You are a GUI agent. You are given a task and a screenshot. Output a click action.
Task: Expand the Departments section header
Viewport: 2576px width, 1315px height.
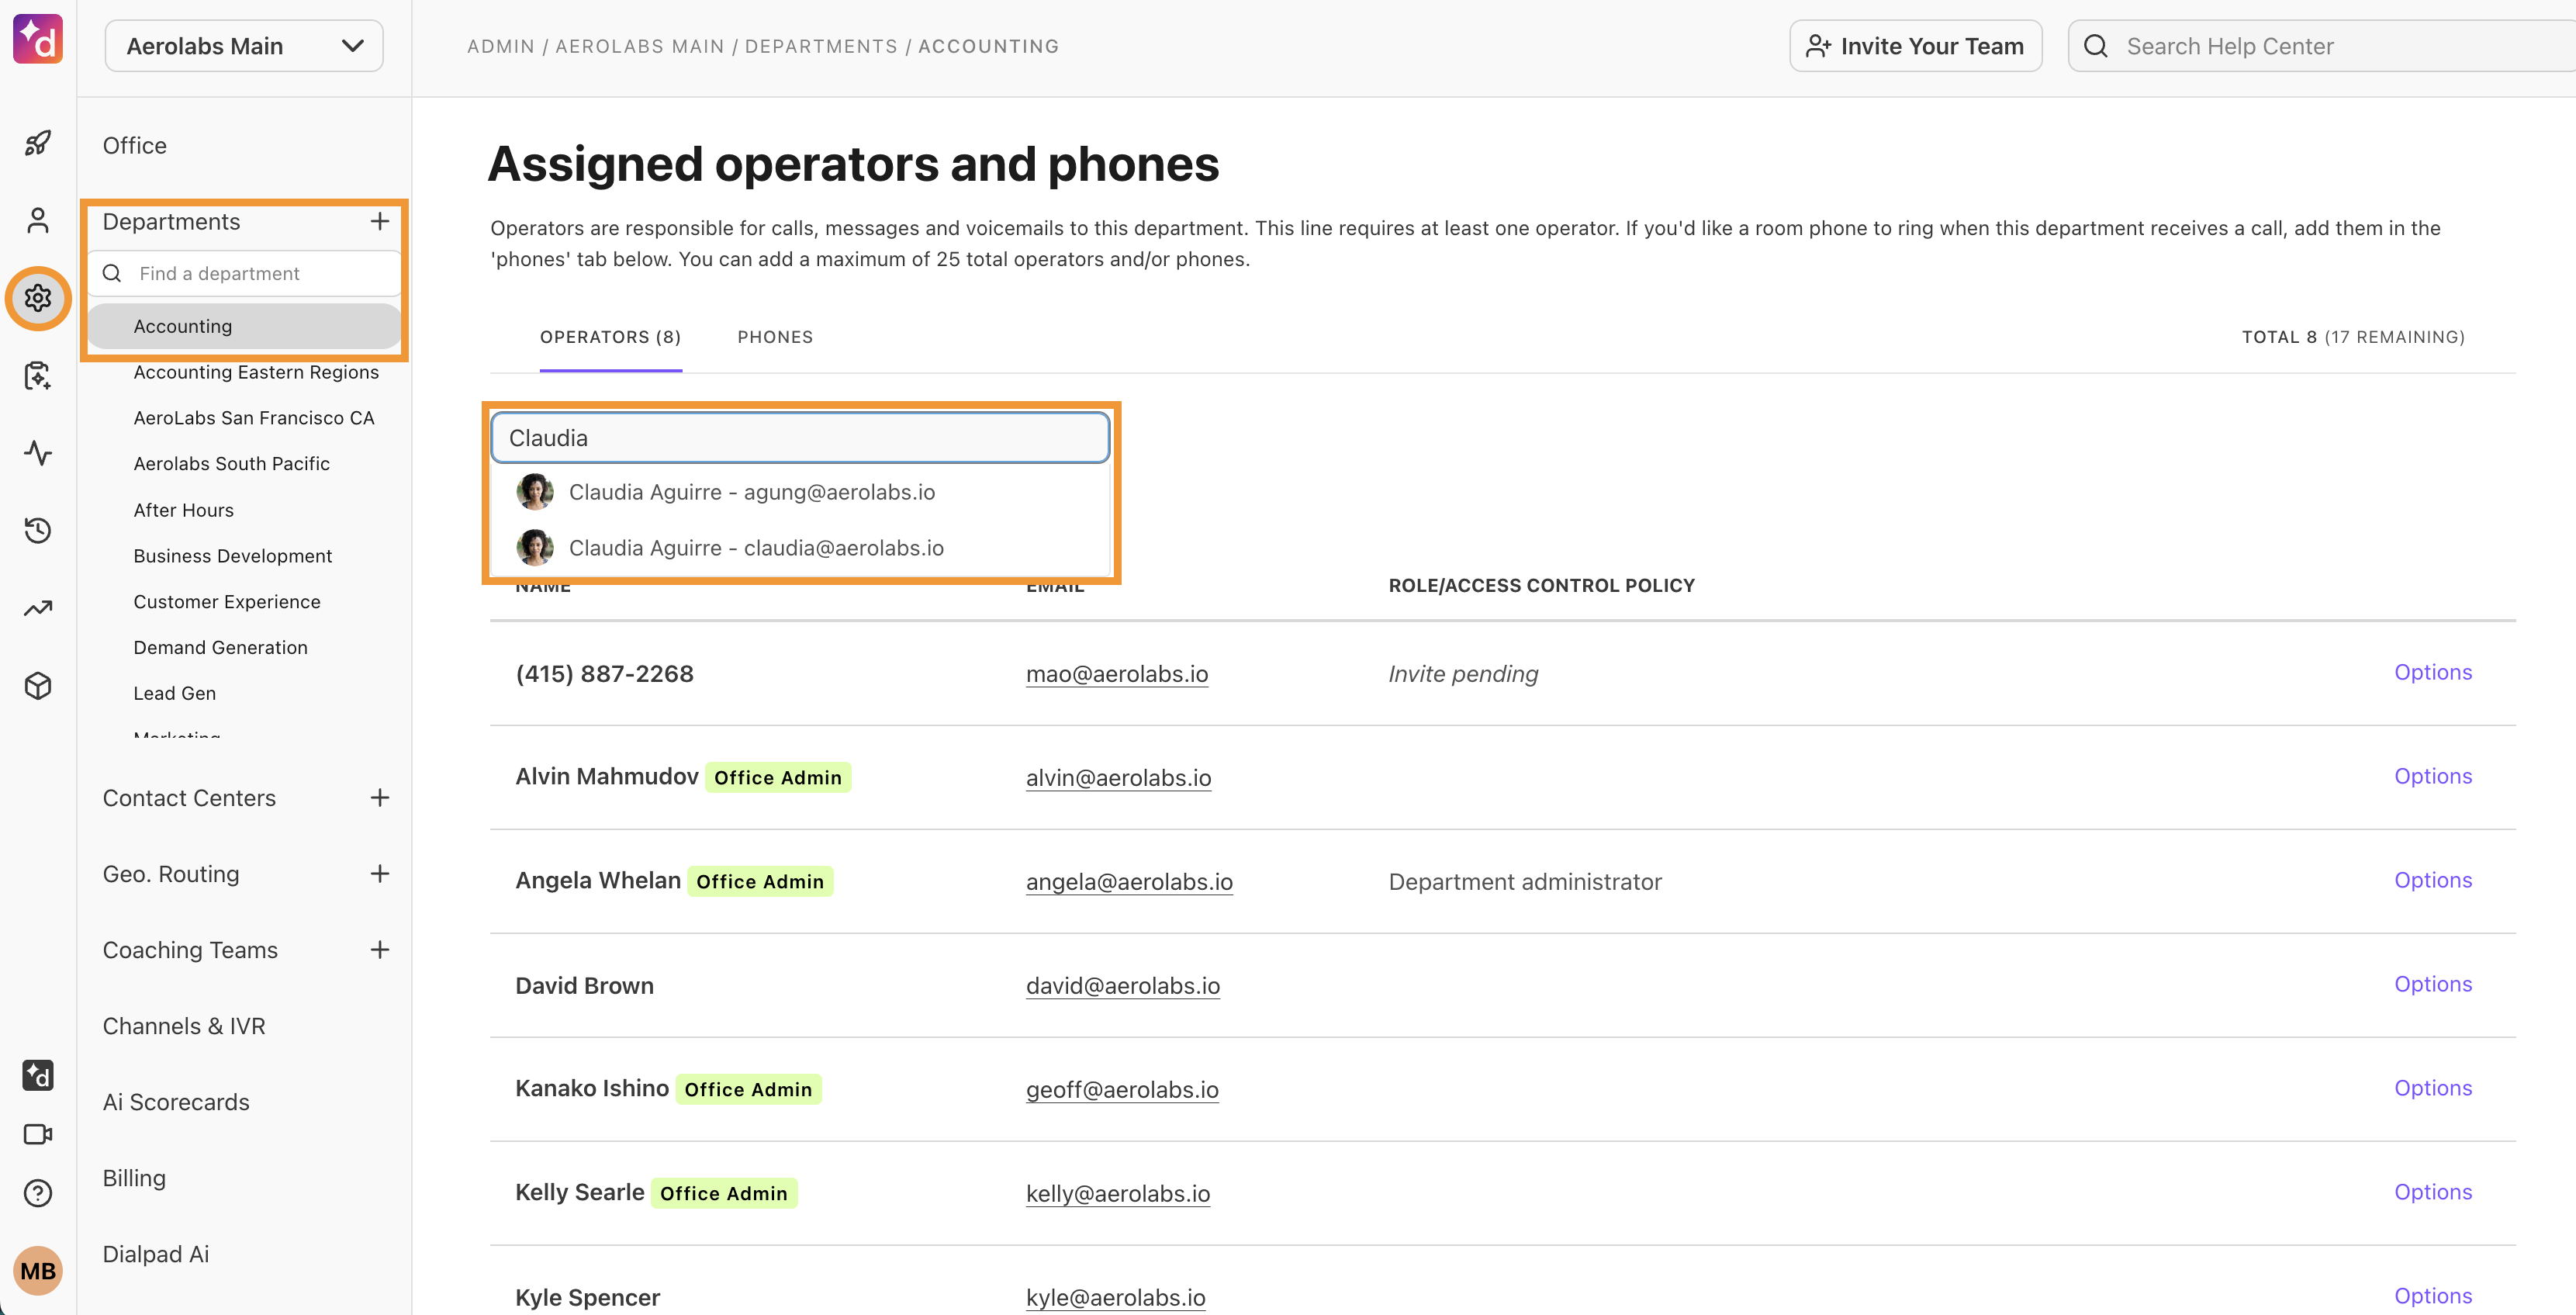(x=171, y=221)
